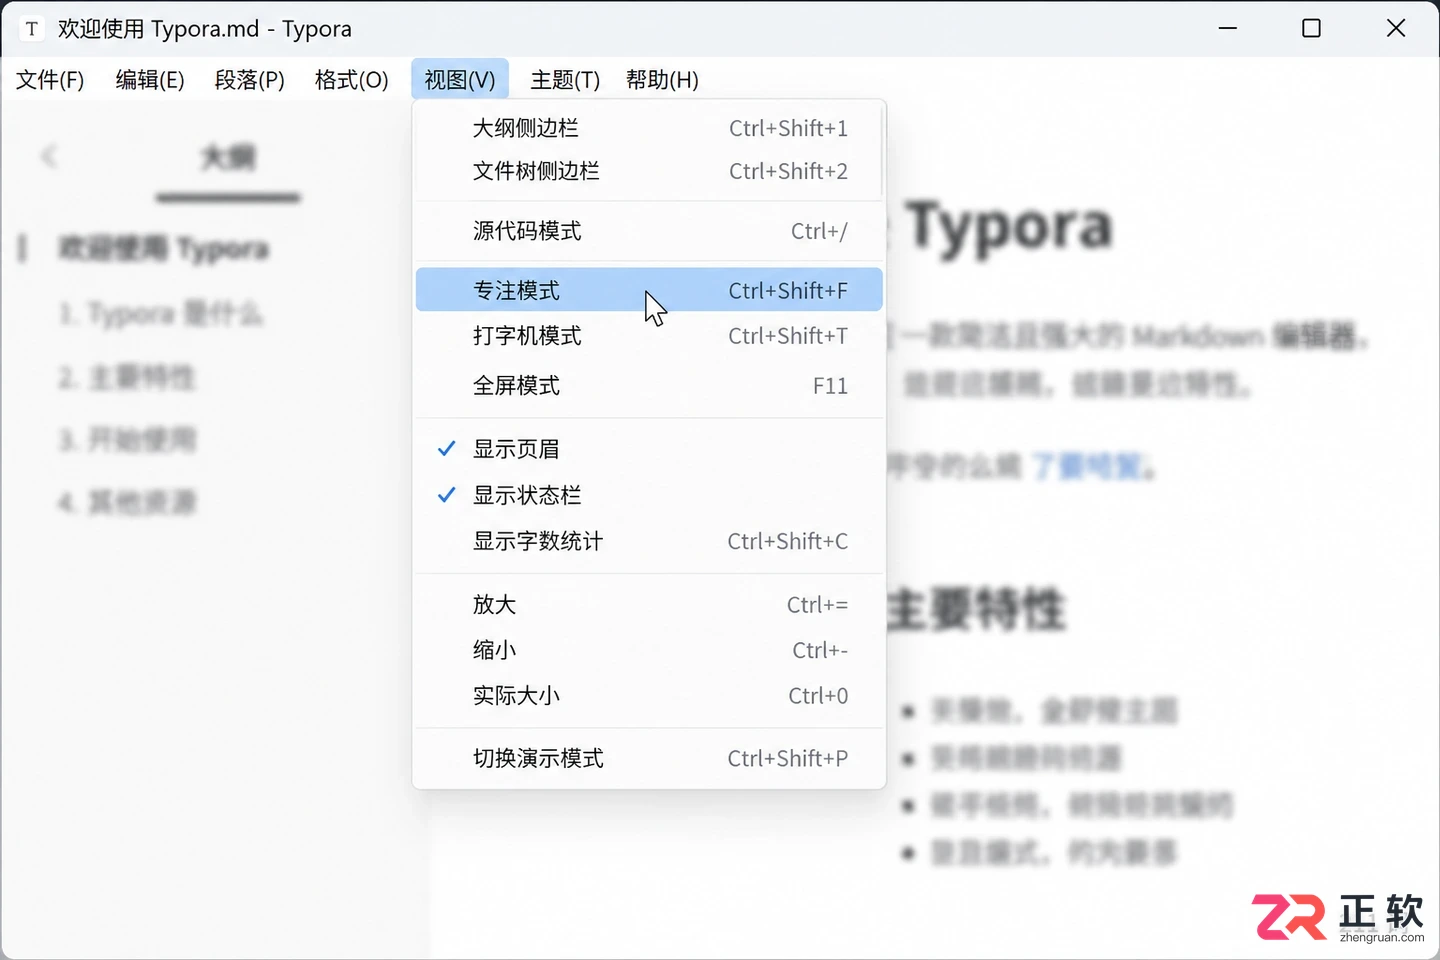Reset zoom with 实际大小
The width and height of the screenshot is (1440, 960).
point(649,695)
